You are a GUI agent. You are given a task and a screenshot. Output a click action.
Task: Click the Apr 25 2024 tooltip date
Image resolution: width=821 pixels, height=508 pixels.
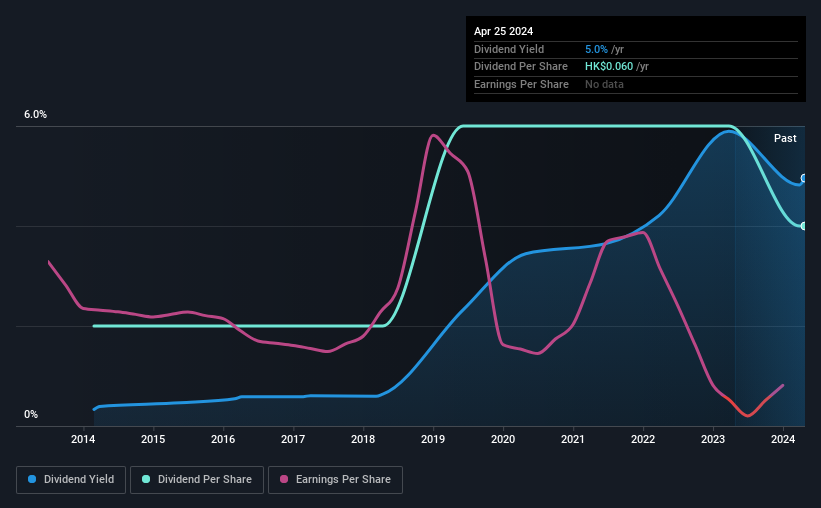(503, 31)
